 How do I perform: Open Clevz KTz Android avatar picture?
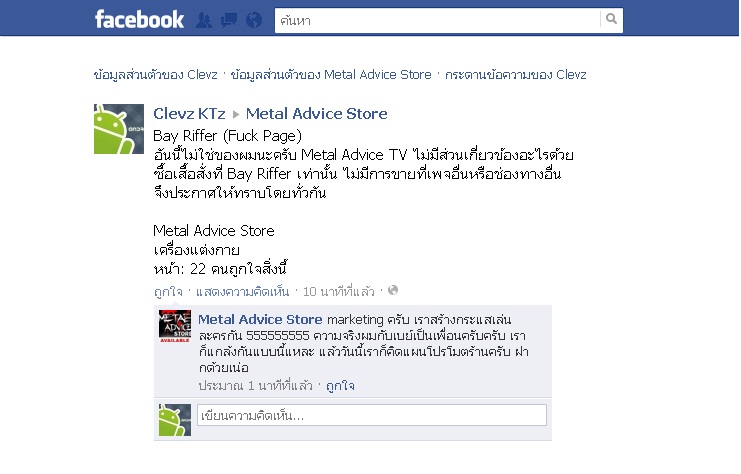pos(119,129)
